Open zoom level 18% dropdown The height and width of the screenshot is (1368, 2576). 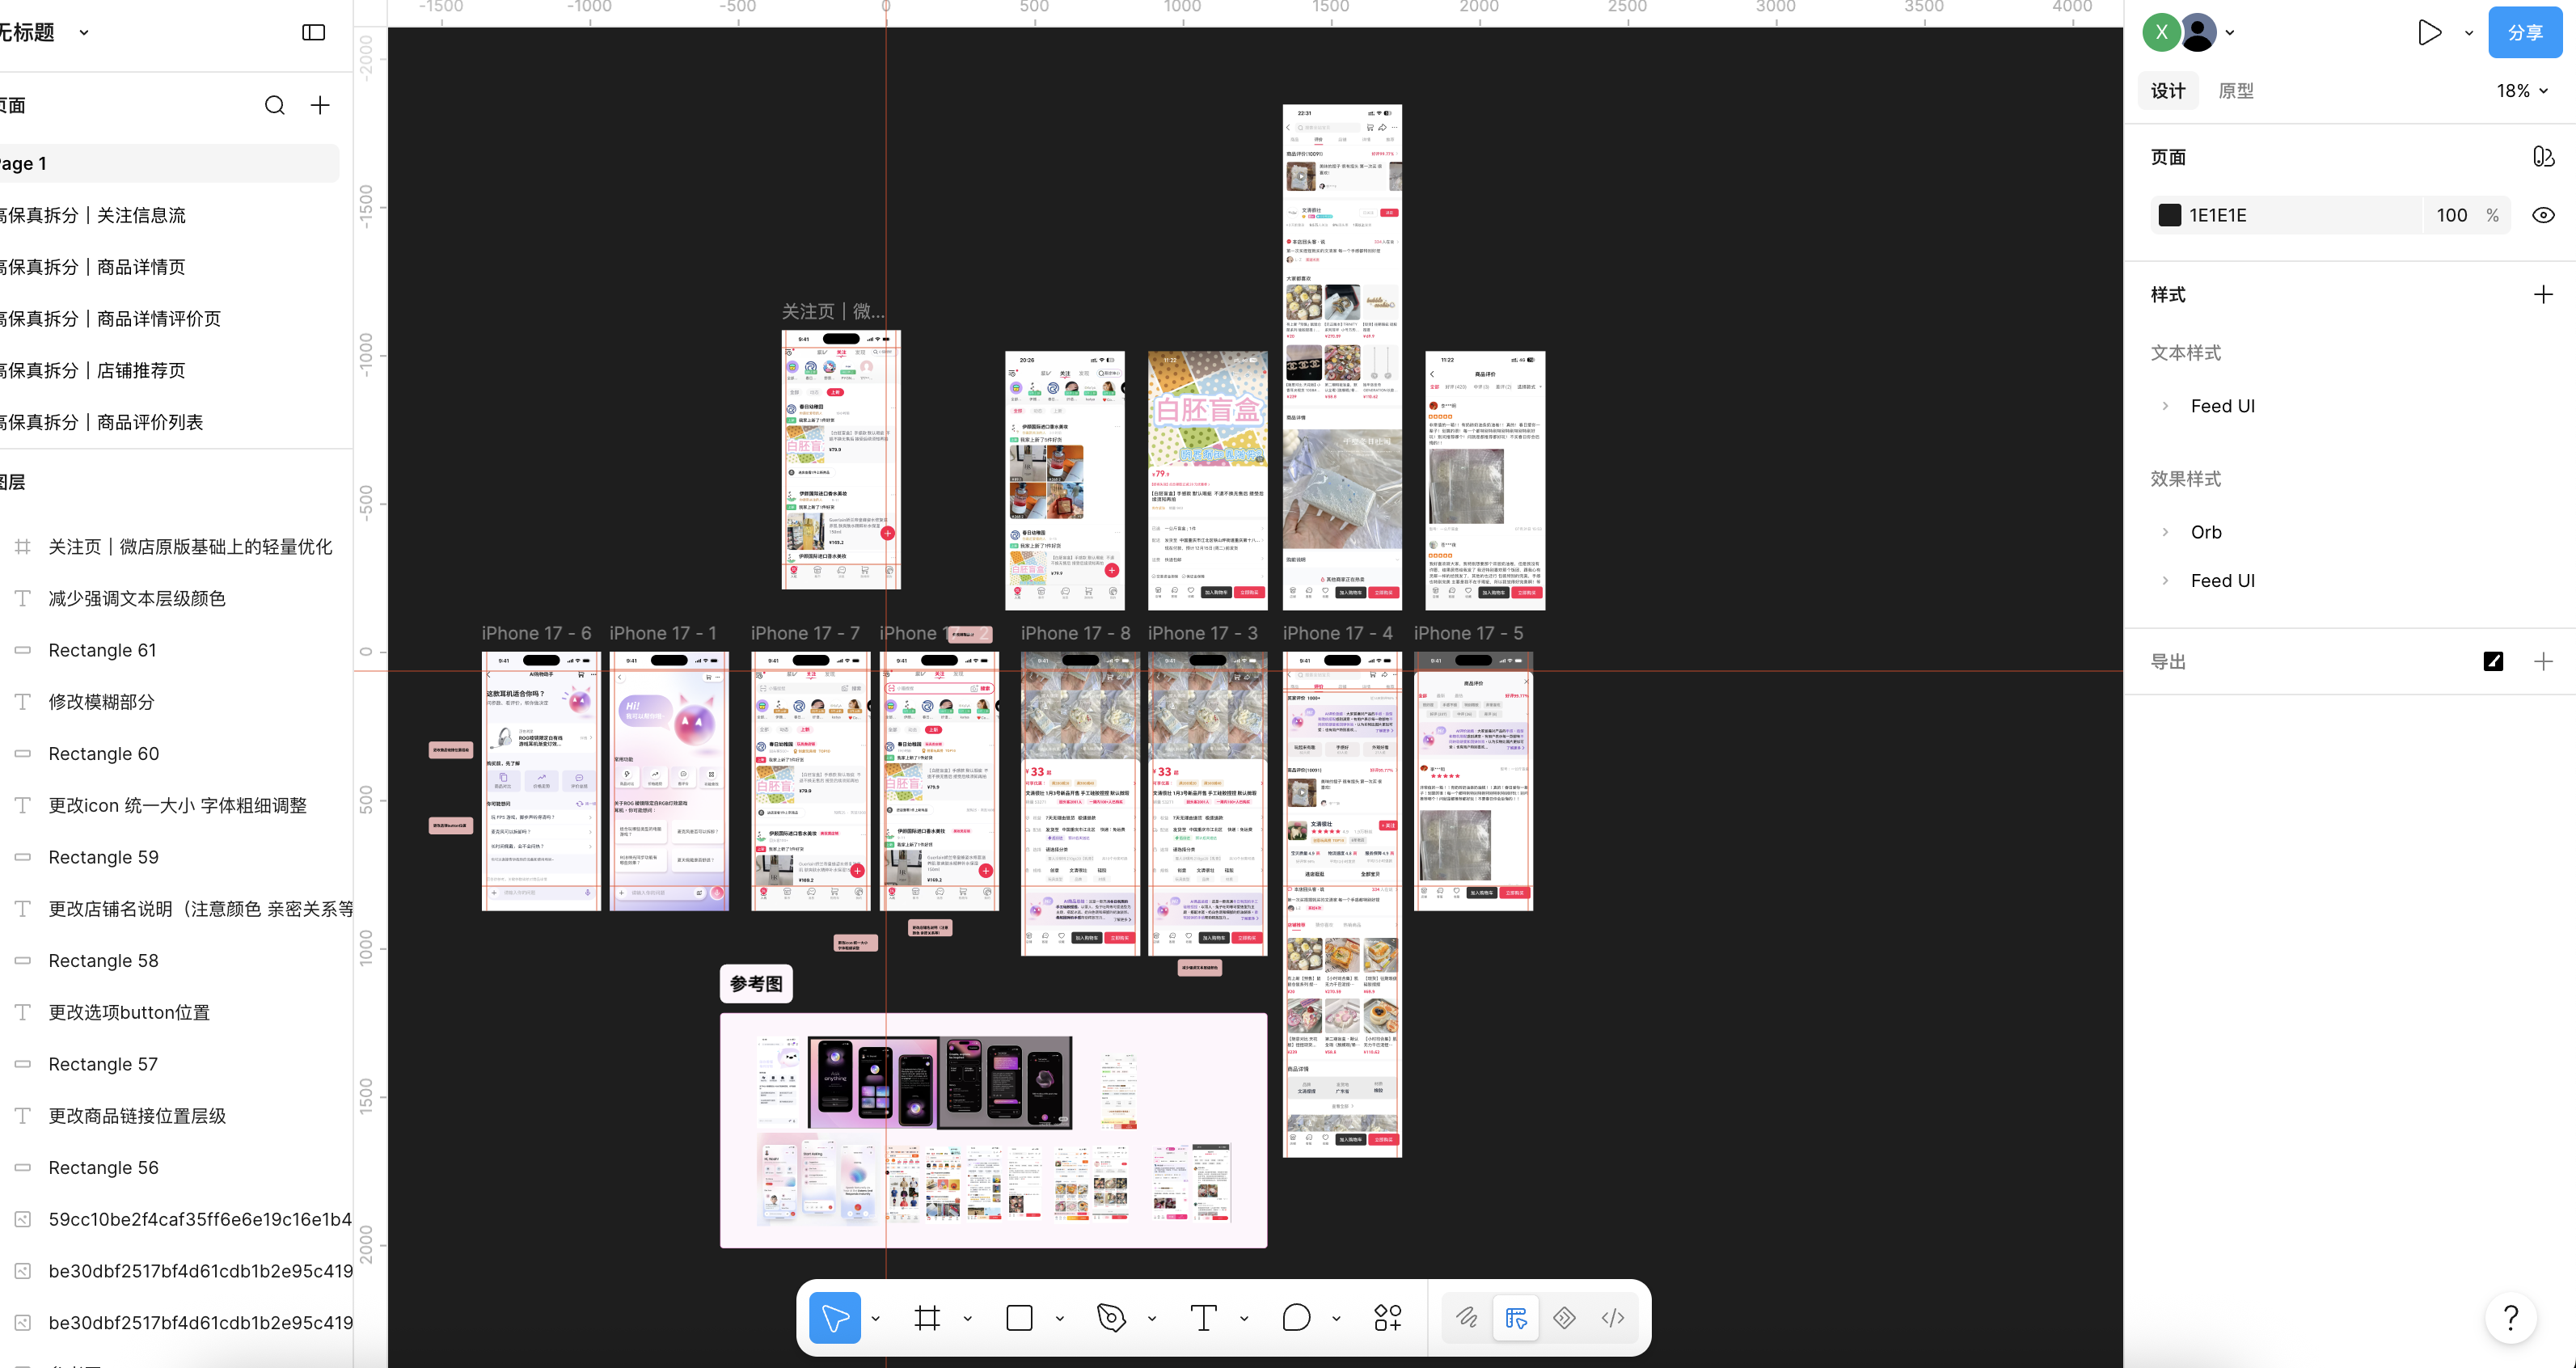pyautogui.click(x=2523, y=91)
